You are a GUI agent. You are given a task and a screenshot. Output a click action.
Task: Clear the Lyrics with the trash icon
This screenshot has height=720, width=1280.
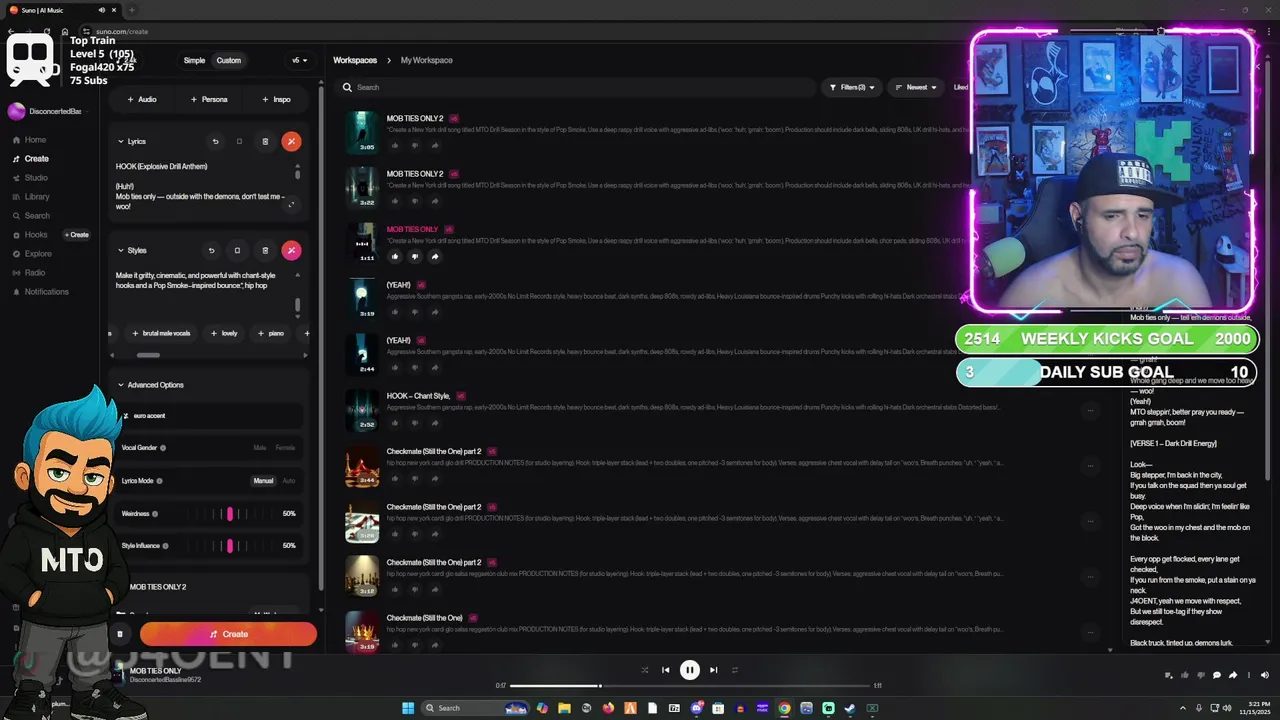pos(265,141)
